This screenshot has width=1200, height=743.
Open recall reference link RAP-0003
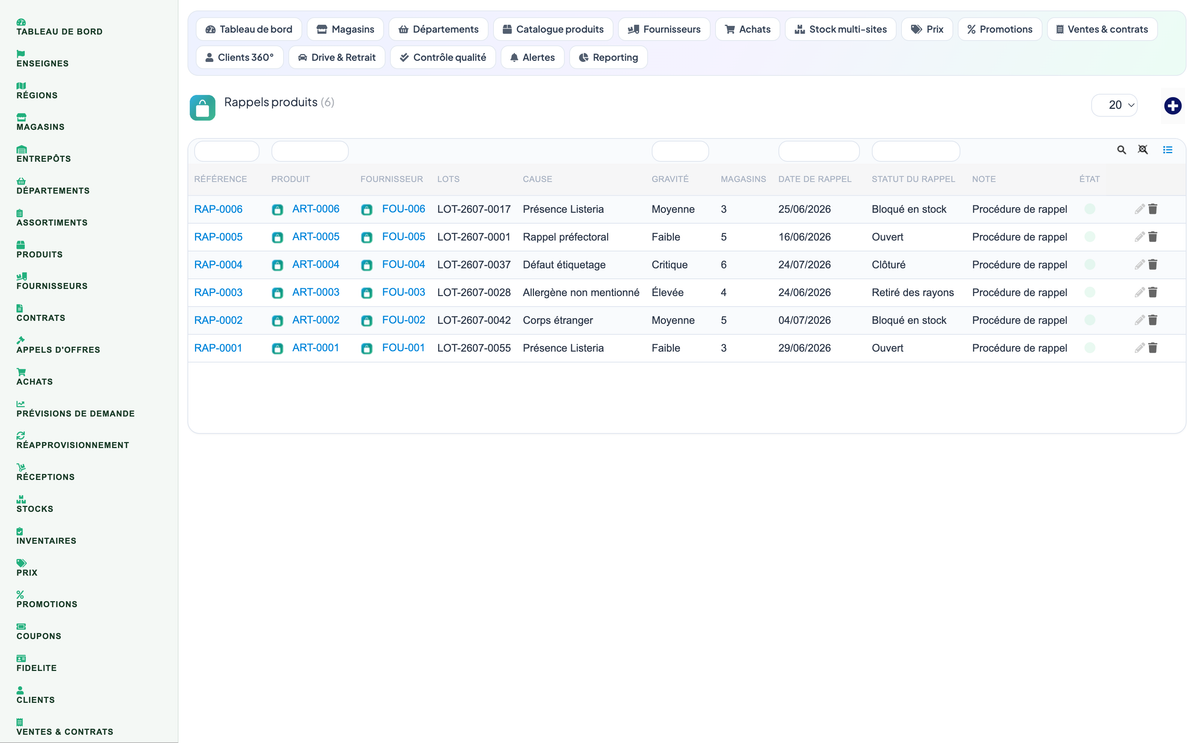(218, 293)
